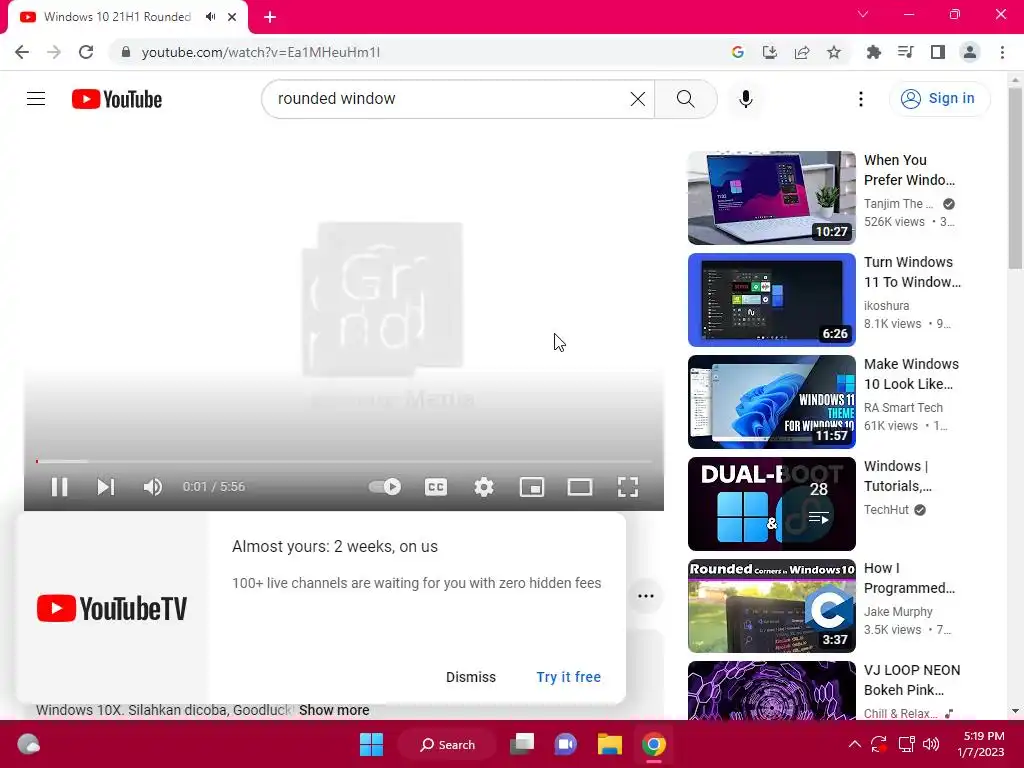Close the Windows 10 21H1 tab
Screen dimensions: 1024x768
[x=232, y=17]
